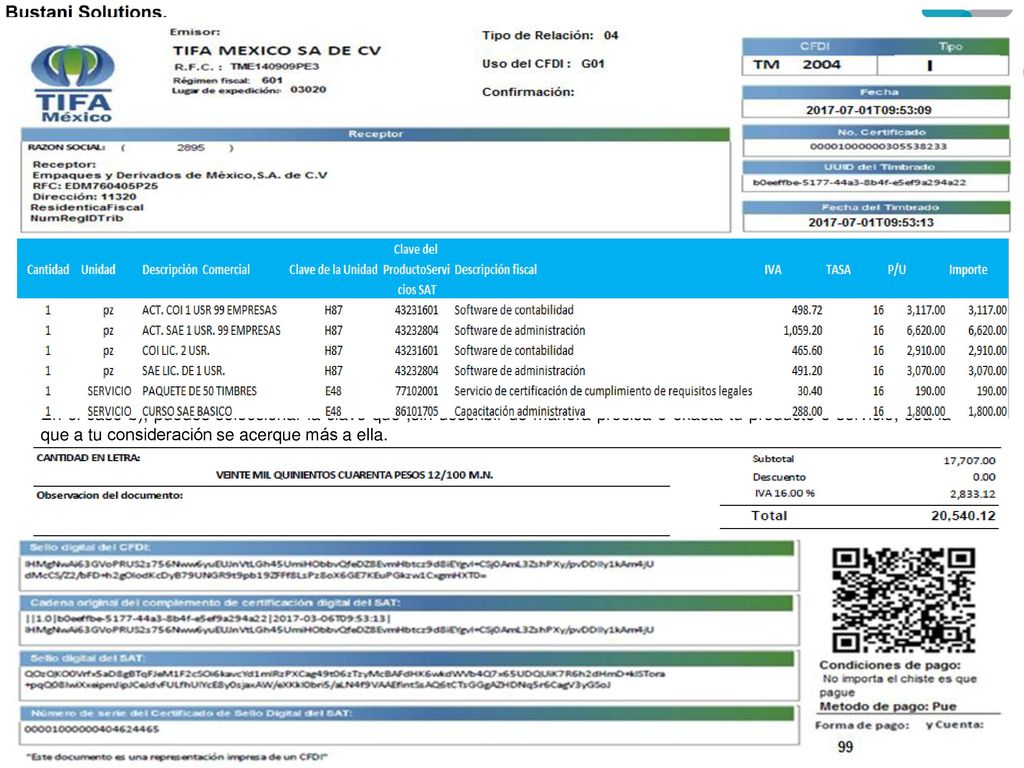Click the Fecha value 2017-07-01T09:53:09

tap(869, 110)
